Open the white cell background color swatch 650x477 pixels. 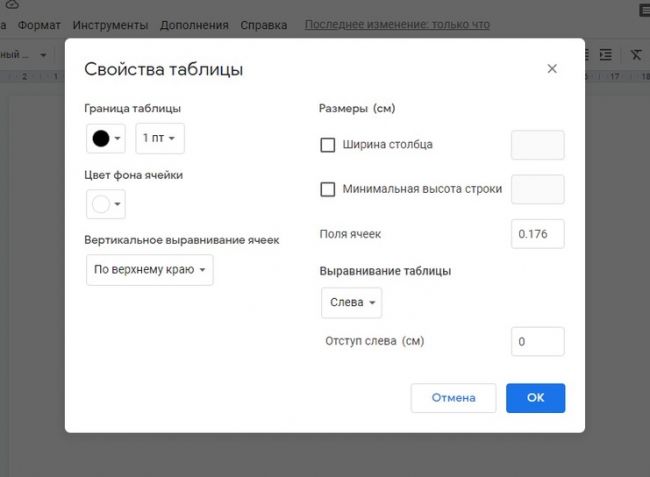coord(106,205)
